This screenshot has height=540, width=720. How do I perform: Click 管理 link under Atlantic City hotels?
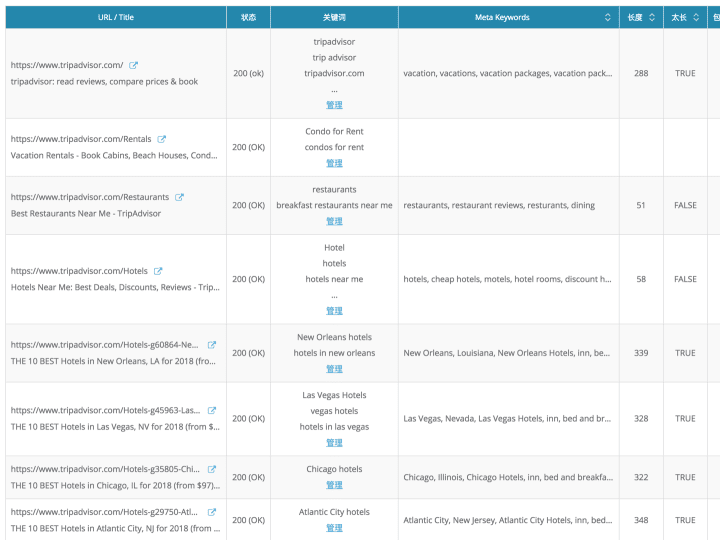click(334, 528)
